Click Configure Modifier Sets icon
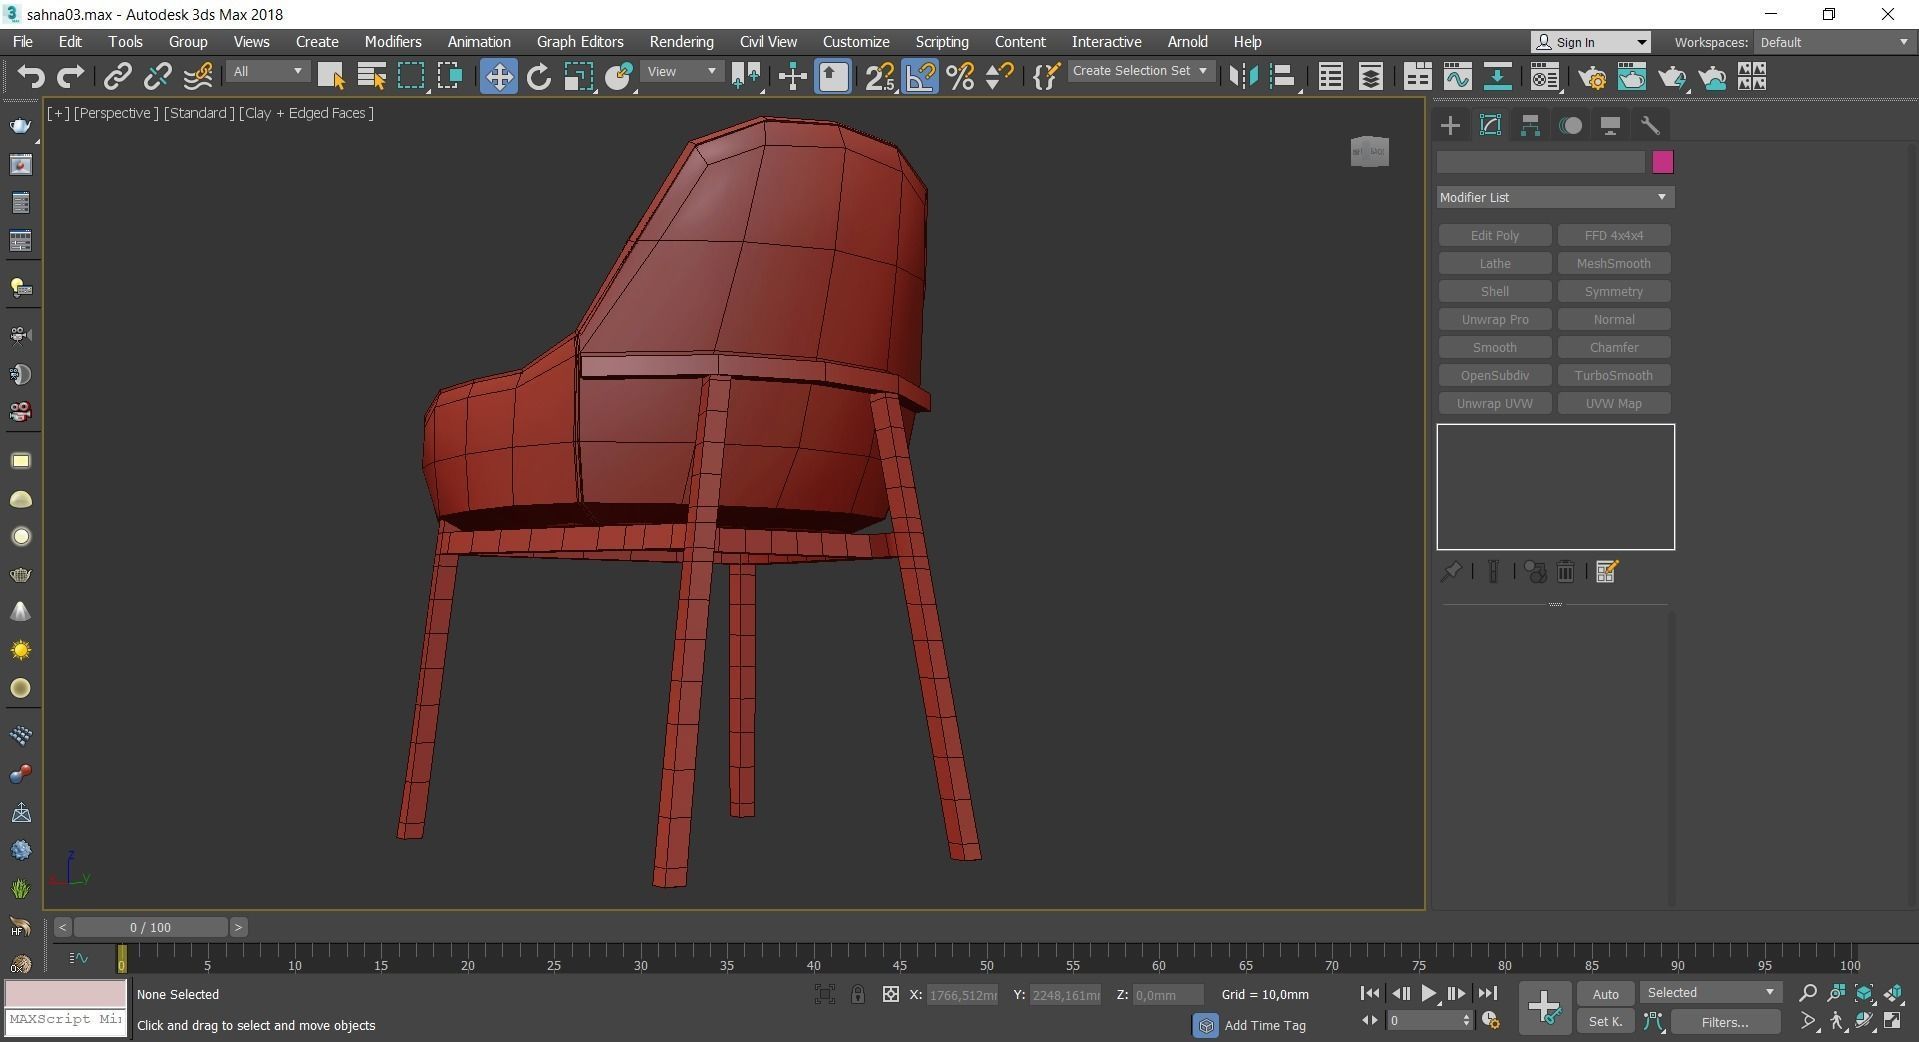The width and height of the screenshot is (1919, 1042). 1606,571
